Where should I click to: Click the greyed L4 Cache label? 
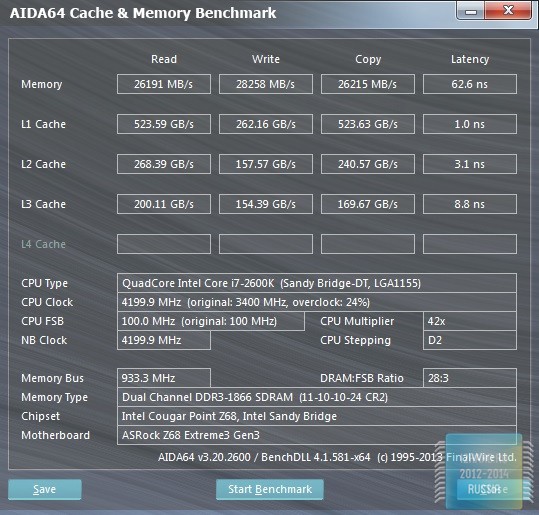click(x=43, y=244)
